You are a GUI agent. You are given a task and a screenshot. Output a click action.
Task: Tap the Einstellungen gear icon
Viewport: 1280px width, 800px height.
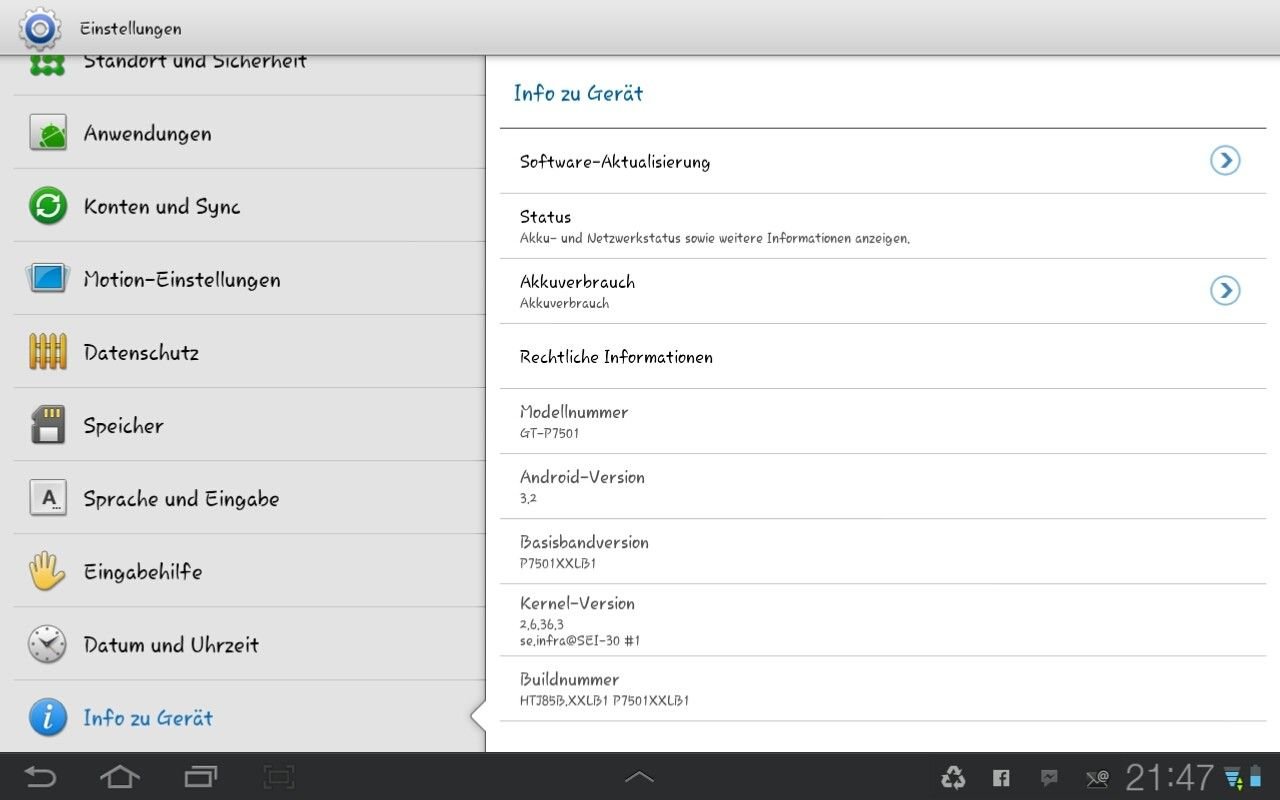click(x=39, y=28)
